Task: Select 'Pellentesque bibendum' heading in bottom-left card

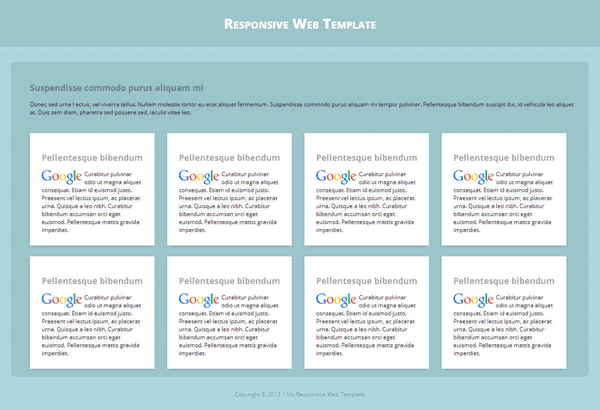Action: (x=92, y=281)
